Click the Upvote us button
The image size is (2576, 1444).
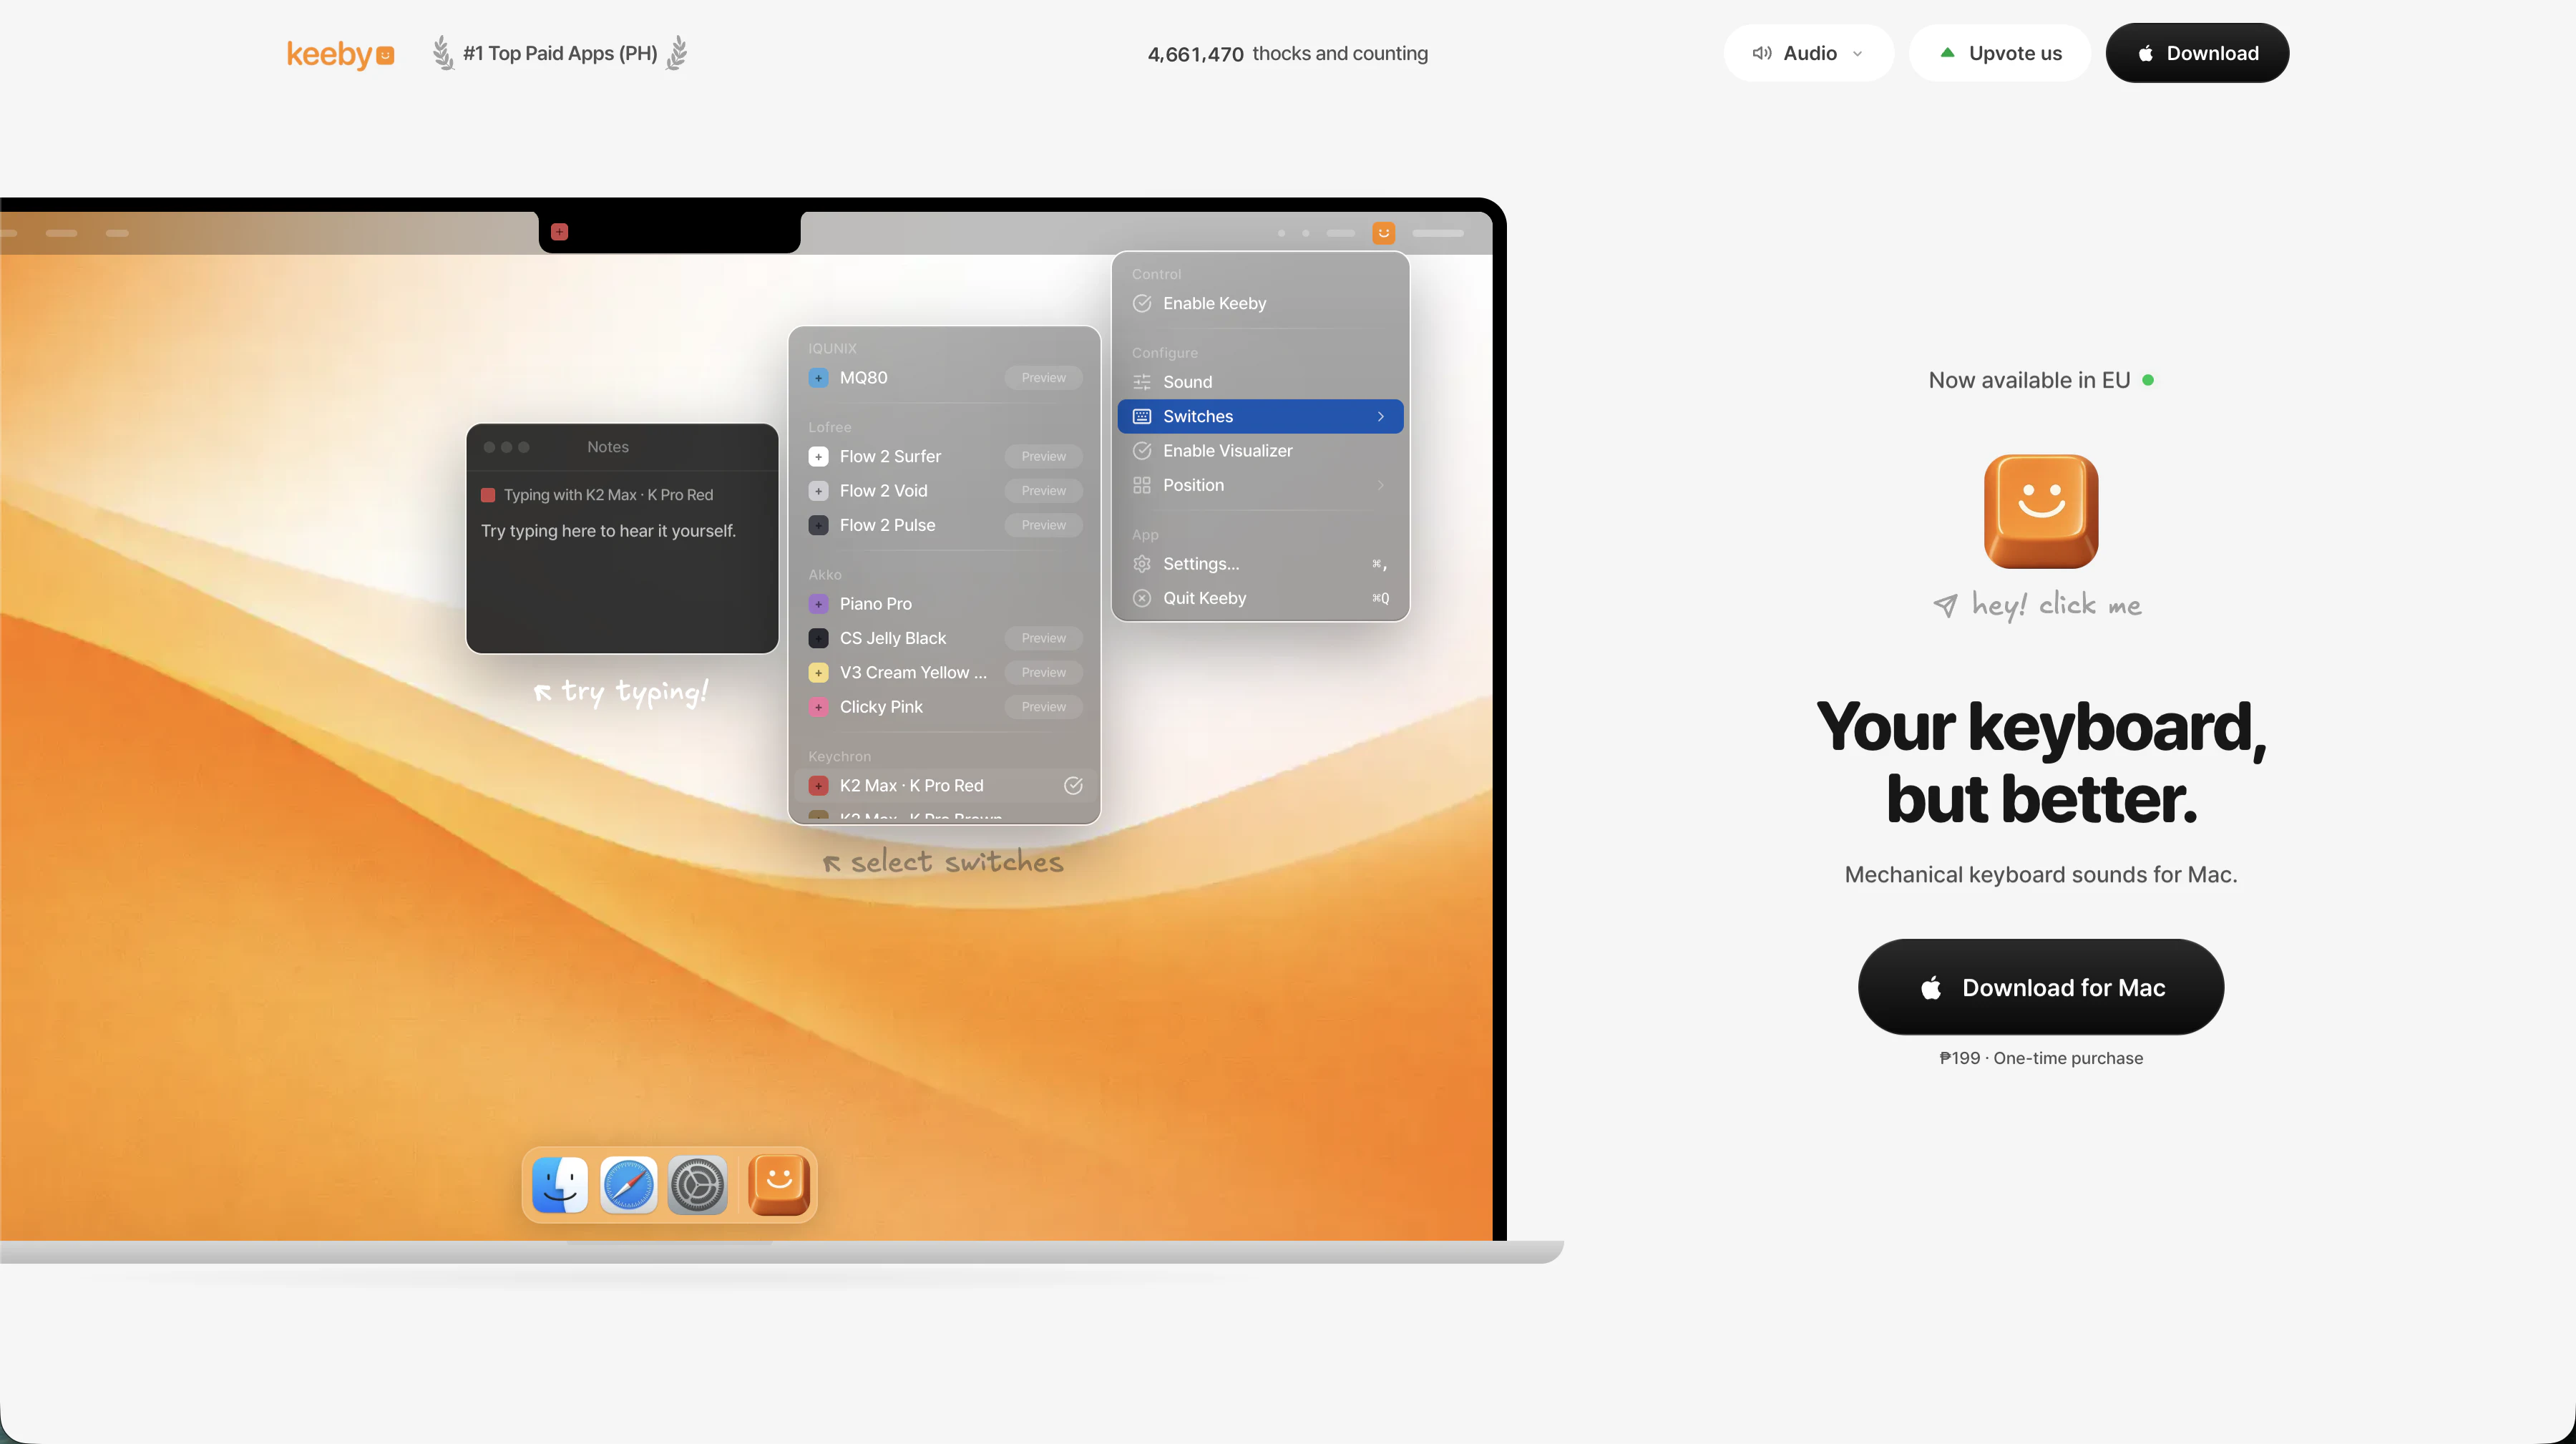[2000, 53]
